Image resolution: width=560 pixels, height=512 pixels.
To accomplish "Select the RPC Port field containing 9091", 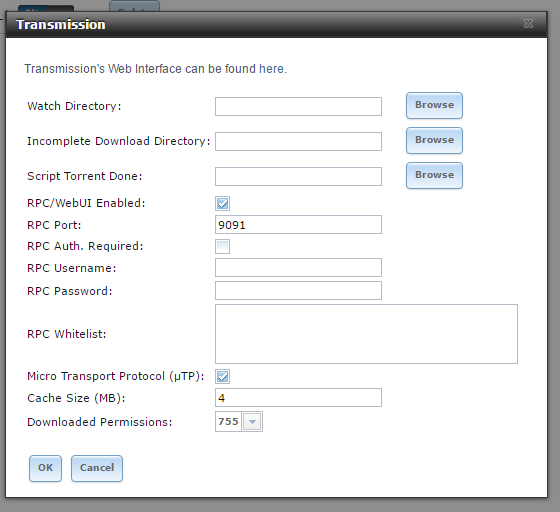I will pos(298,225).
